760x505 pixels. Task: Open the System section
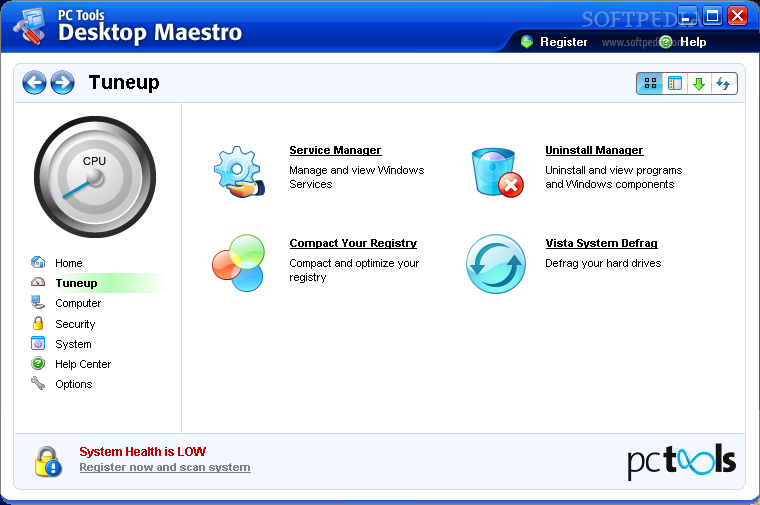(73, 344)
